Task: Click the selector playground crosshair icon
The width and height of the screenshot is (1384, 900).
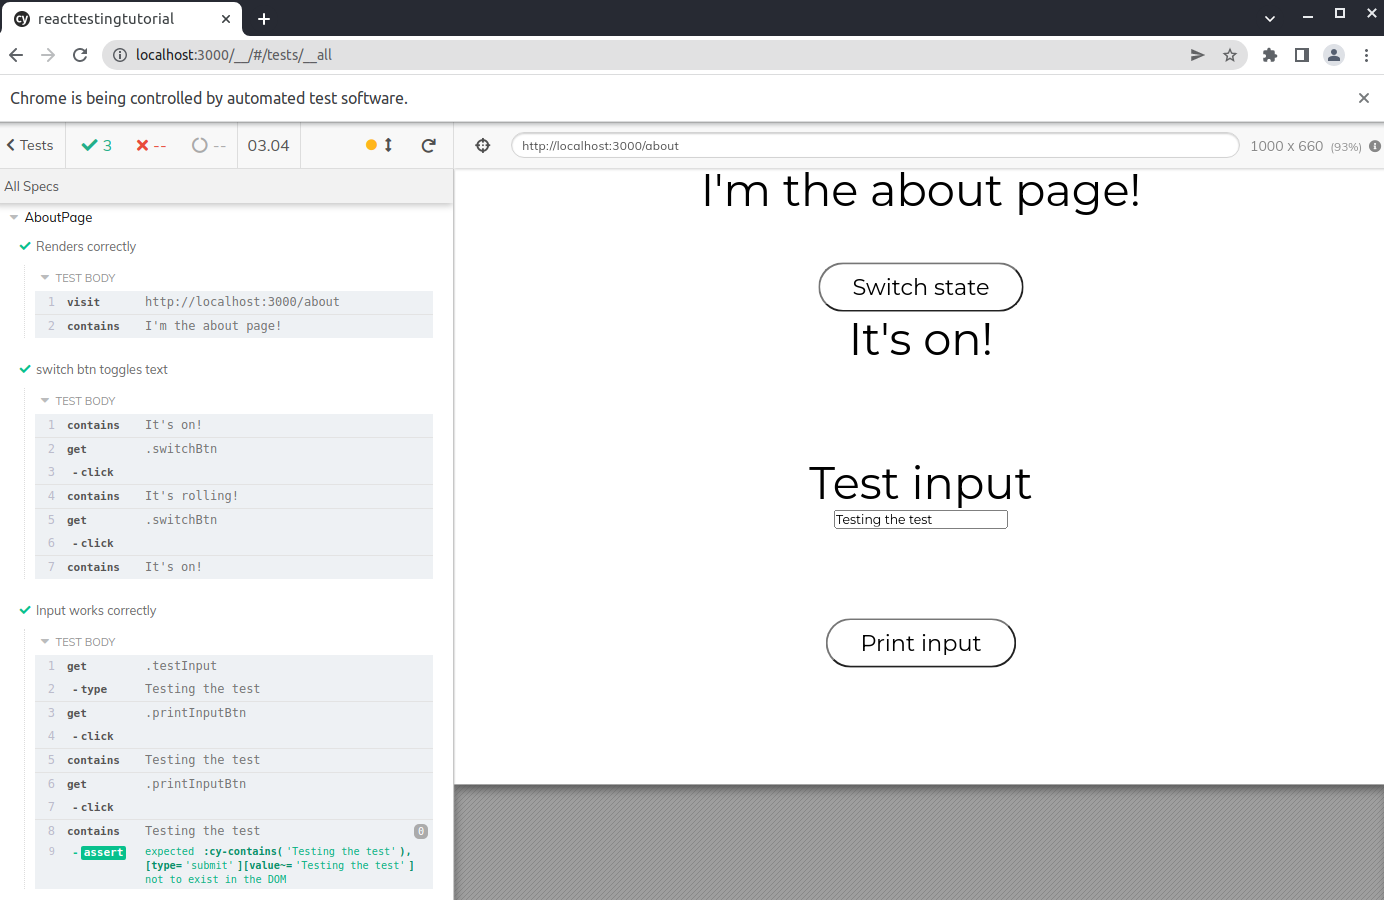Action: click(x=483, y=146)
